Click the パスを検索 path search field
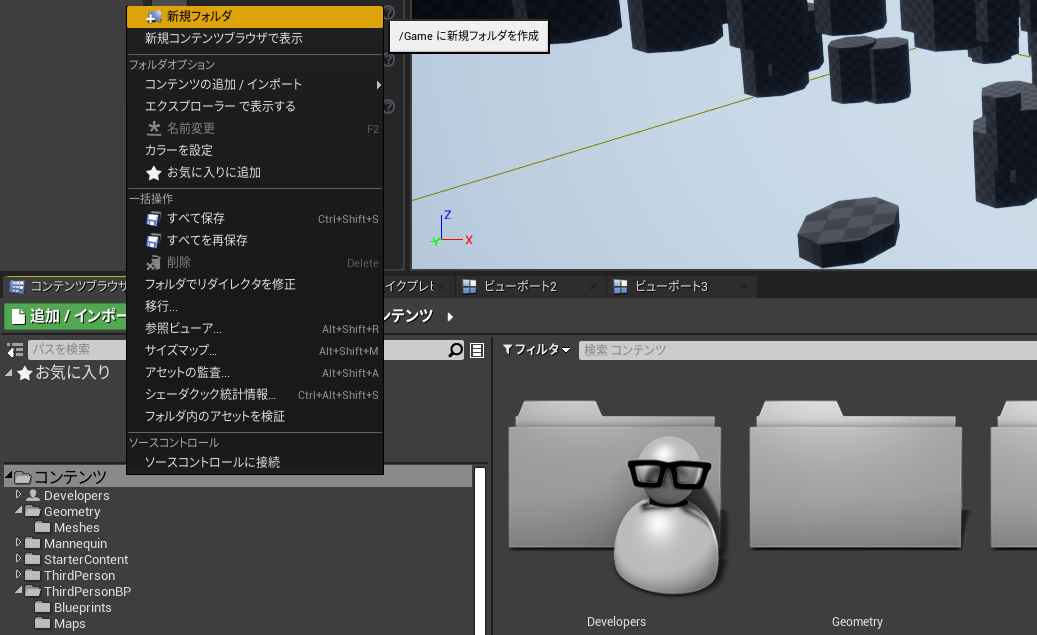 (x=78, y=349)
